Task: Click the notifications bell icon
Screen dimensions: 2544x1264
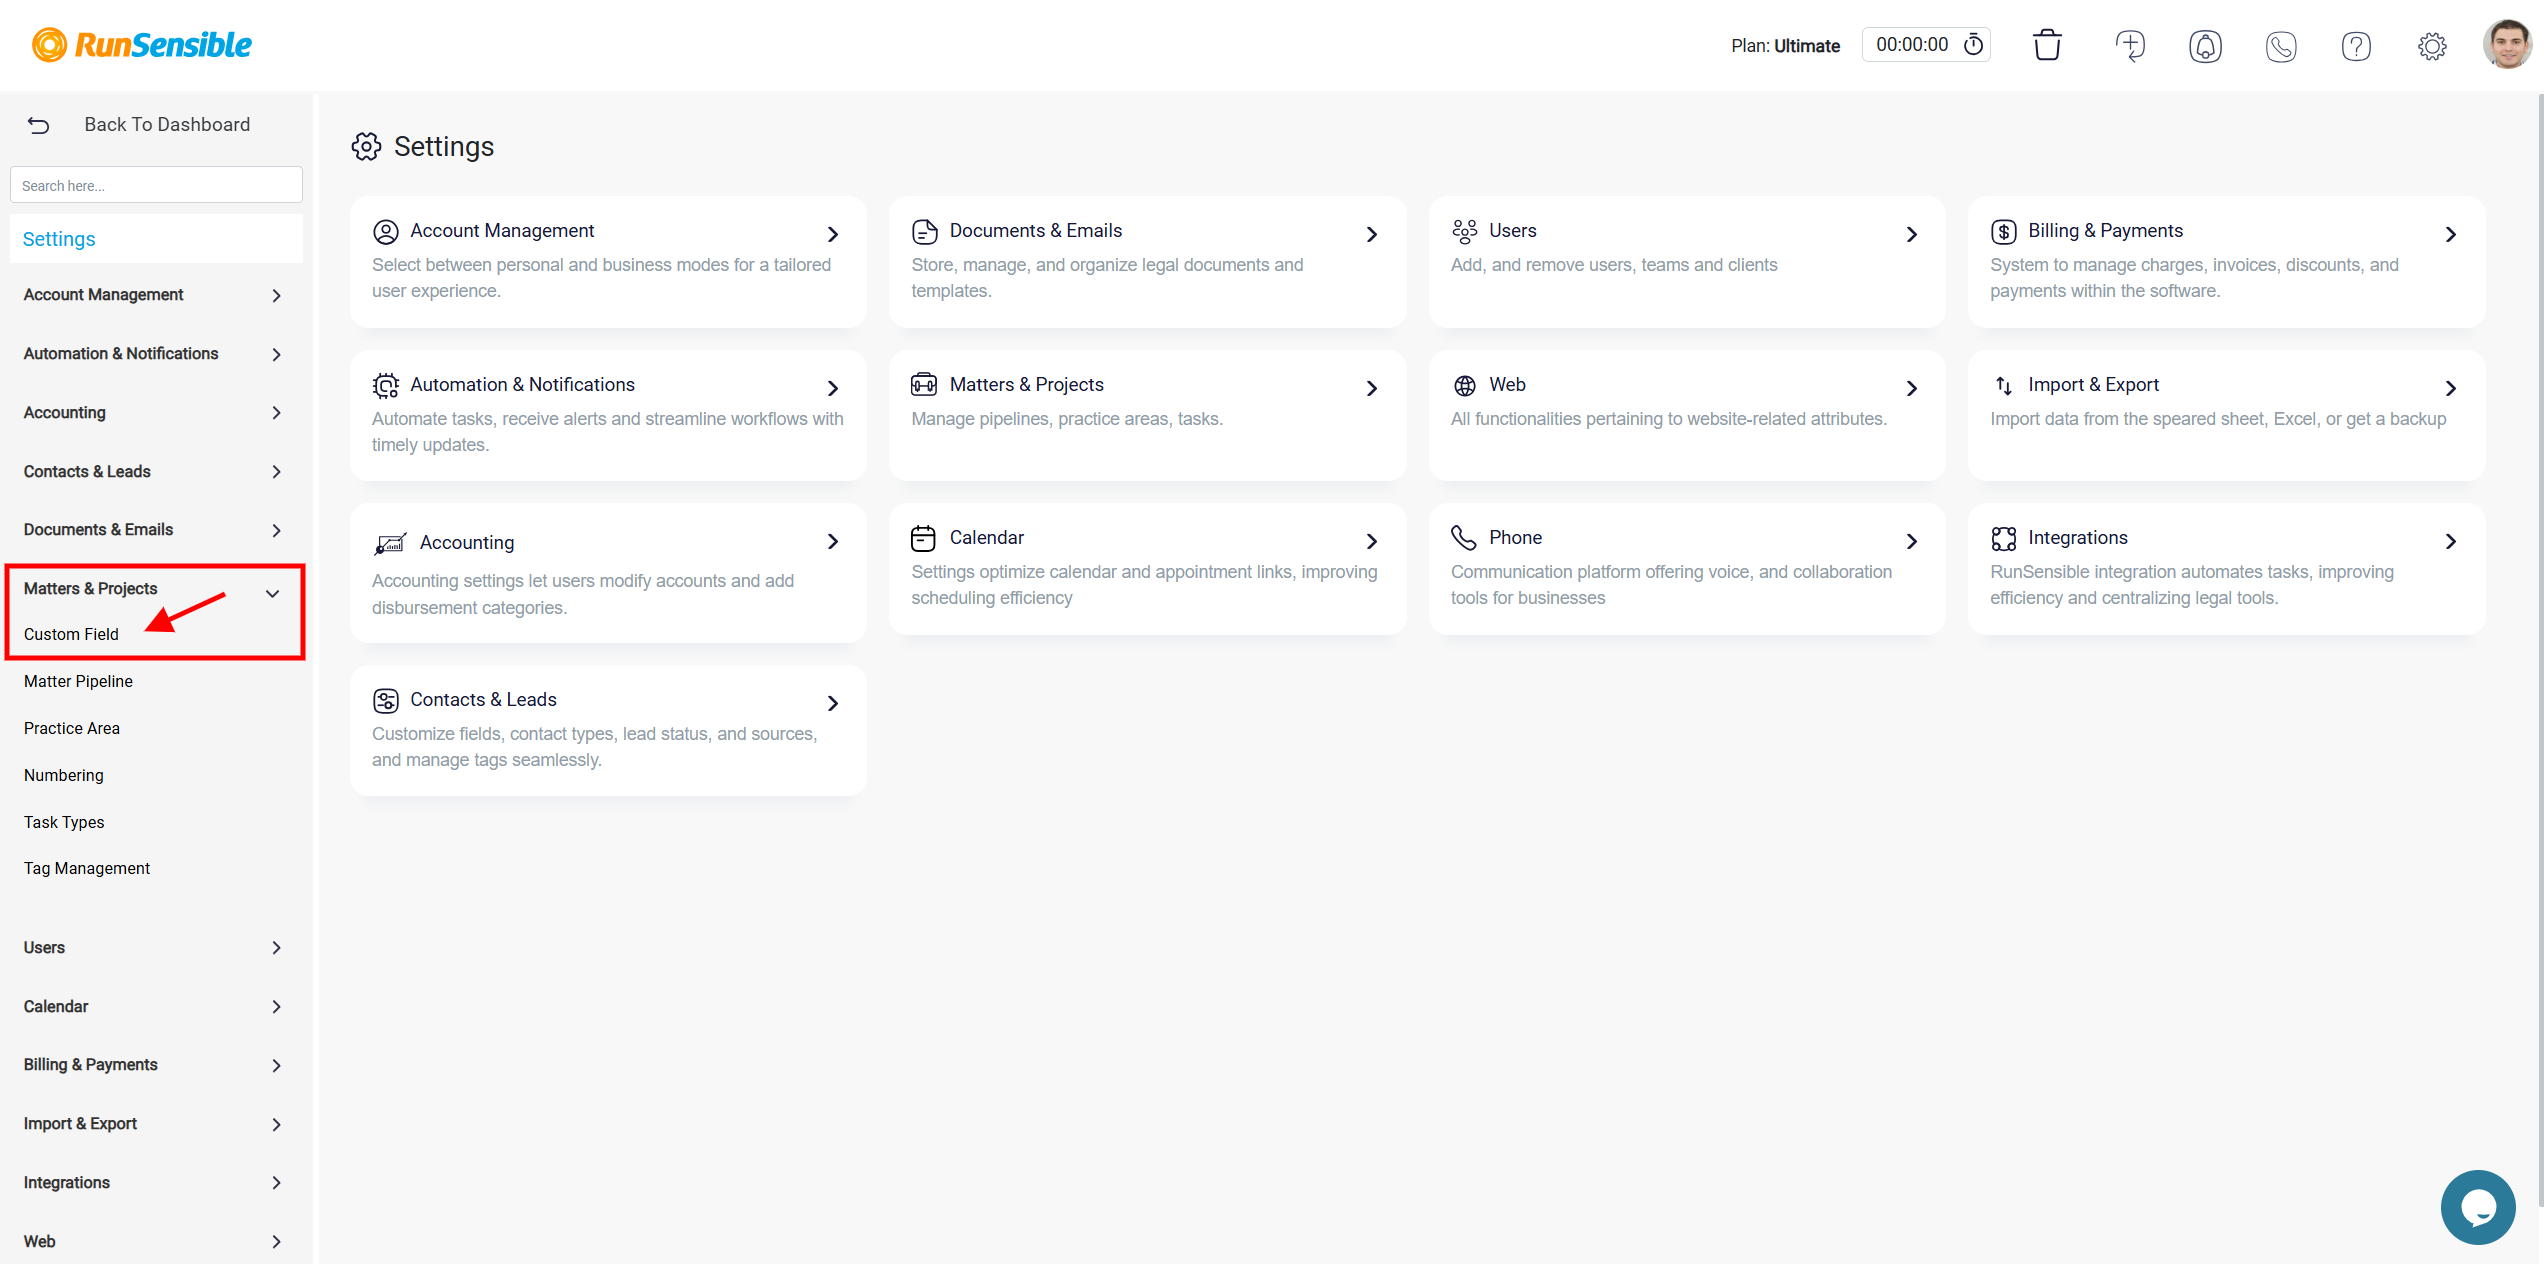Action: point(2203,44)
